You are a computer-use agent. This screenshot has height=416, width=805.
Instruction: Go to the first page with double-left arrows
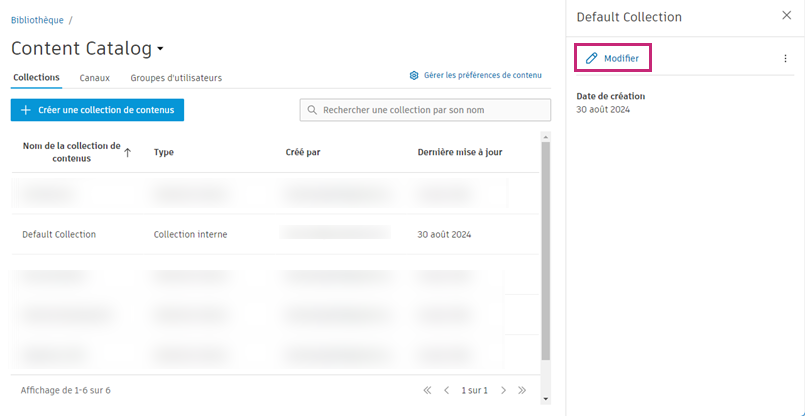pyautogui.click(x=427, y=390)
